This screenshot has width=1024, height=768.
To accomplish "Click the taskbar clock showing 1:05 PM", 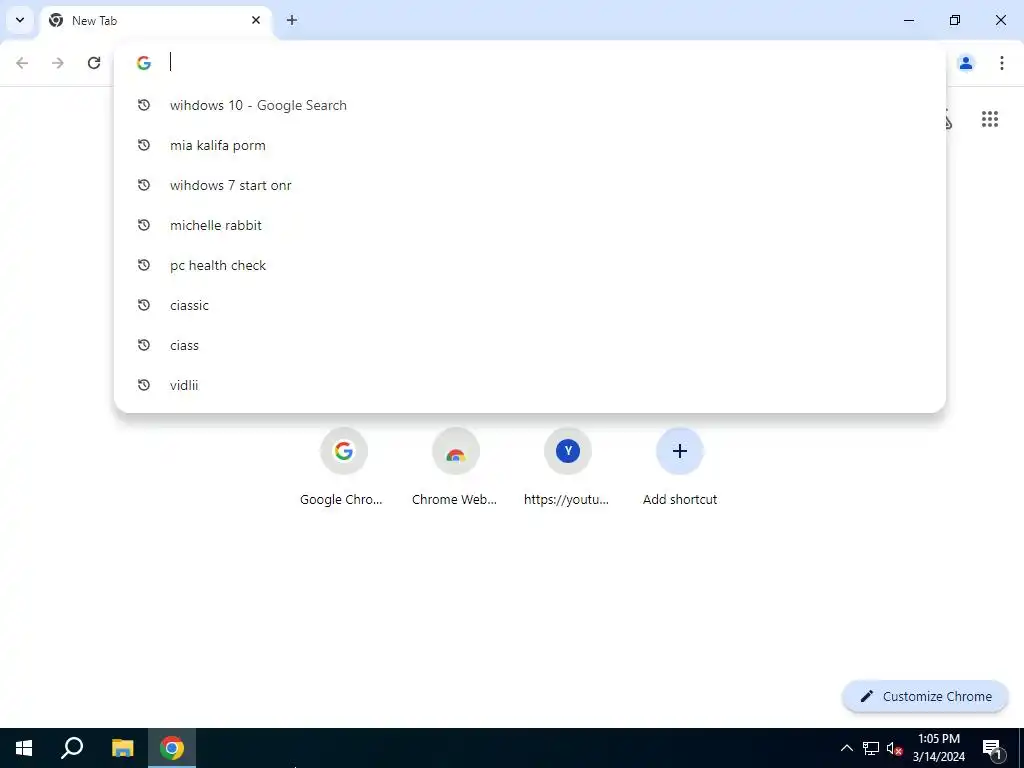I will (x=938, y=748).
